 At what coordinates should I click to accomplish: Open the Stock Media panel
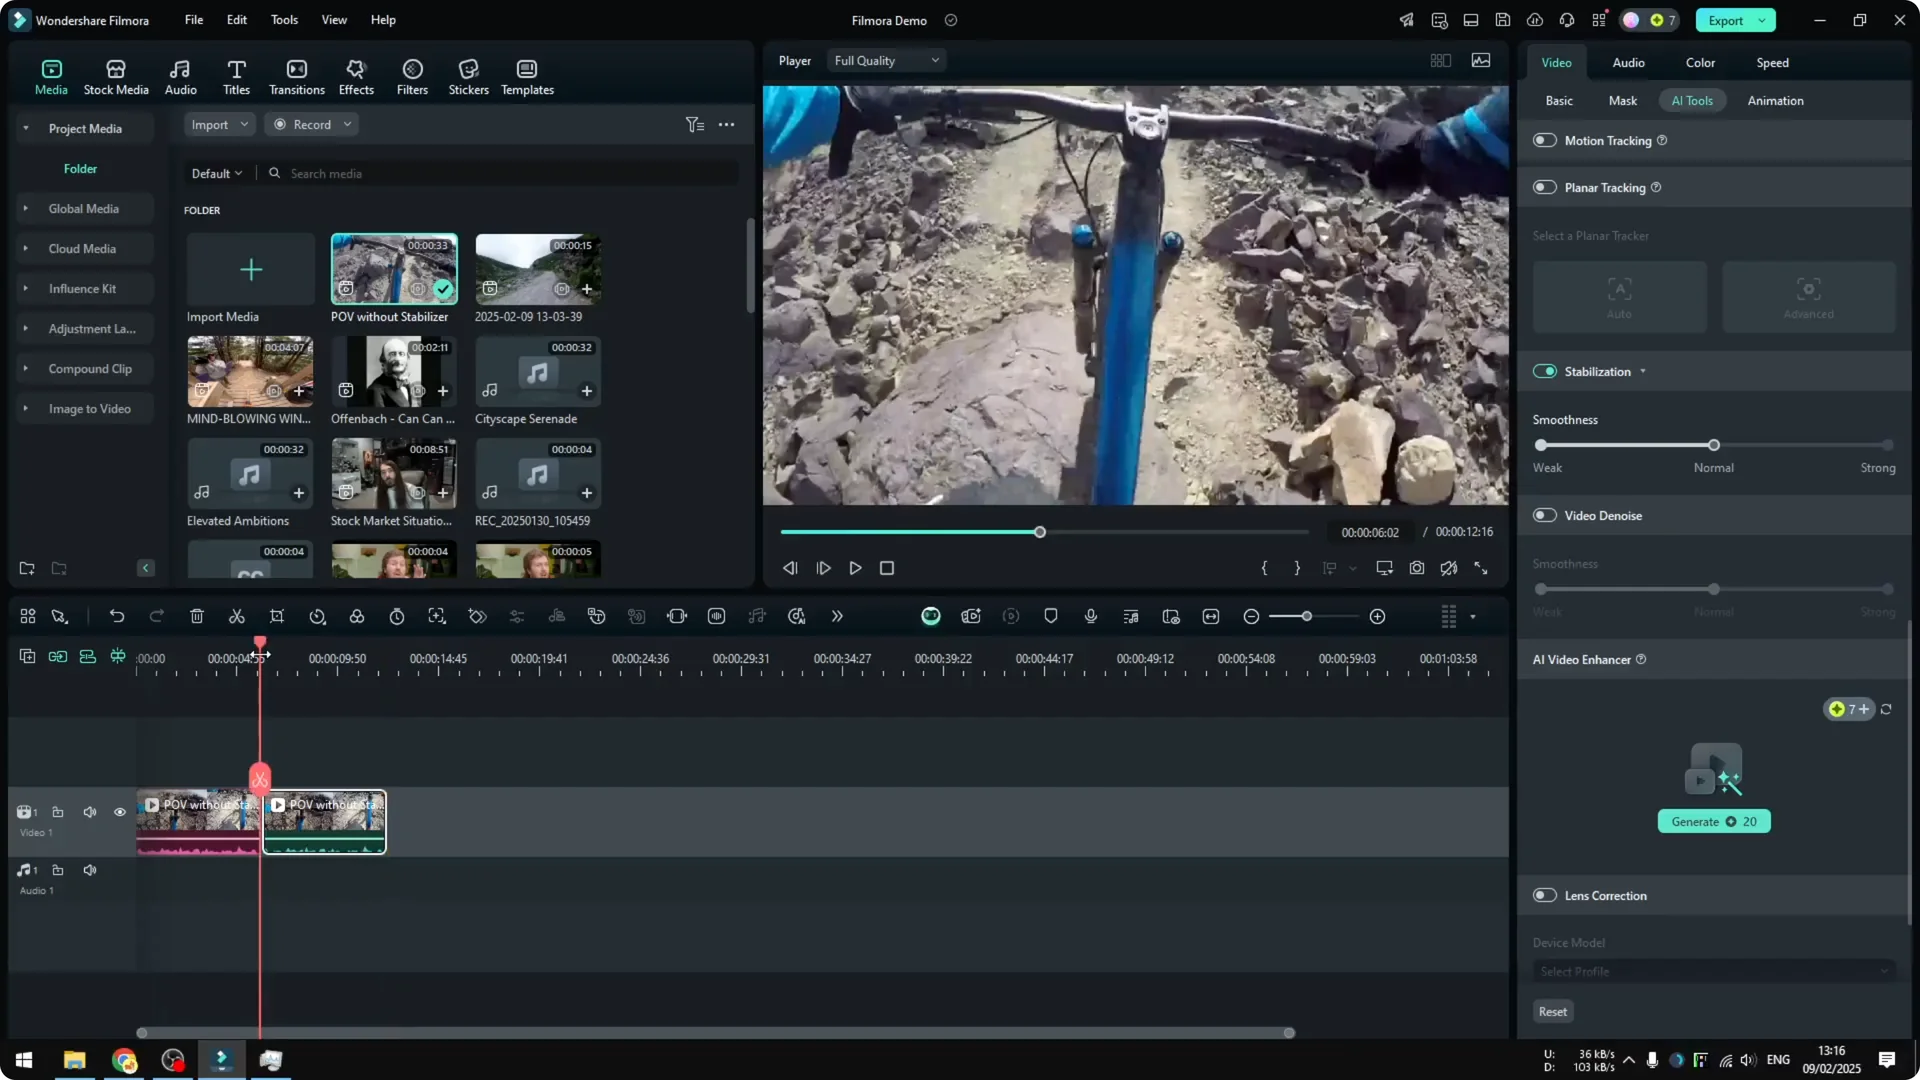[115, 75]
